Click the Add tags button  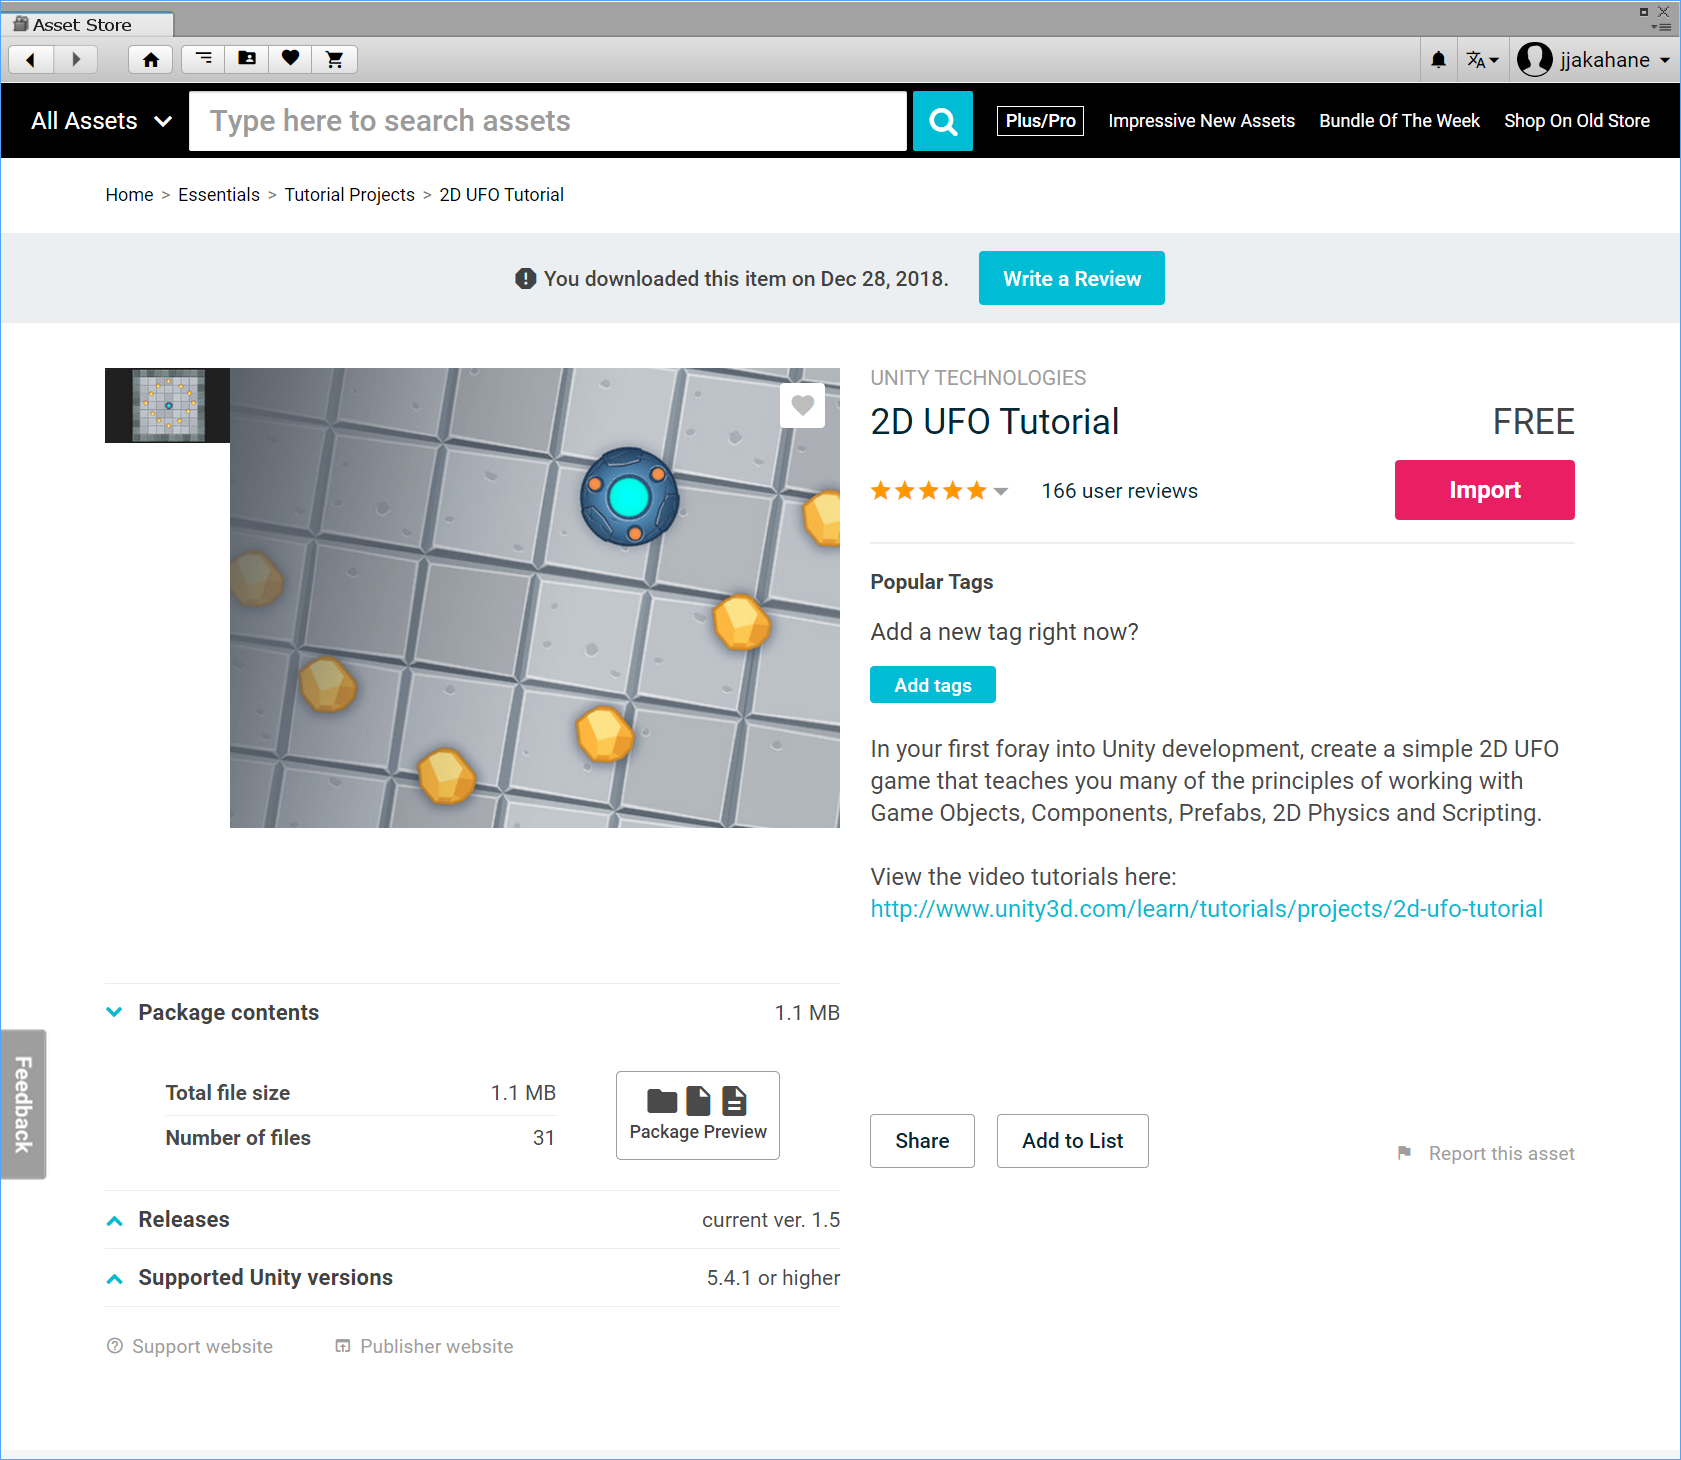click(x=933, y=685)
